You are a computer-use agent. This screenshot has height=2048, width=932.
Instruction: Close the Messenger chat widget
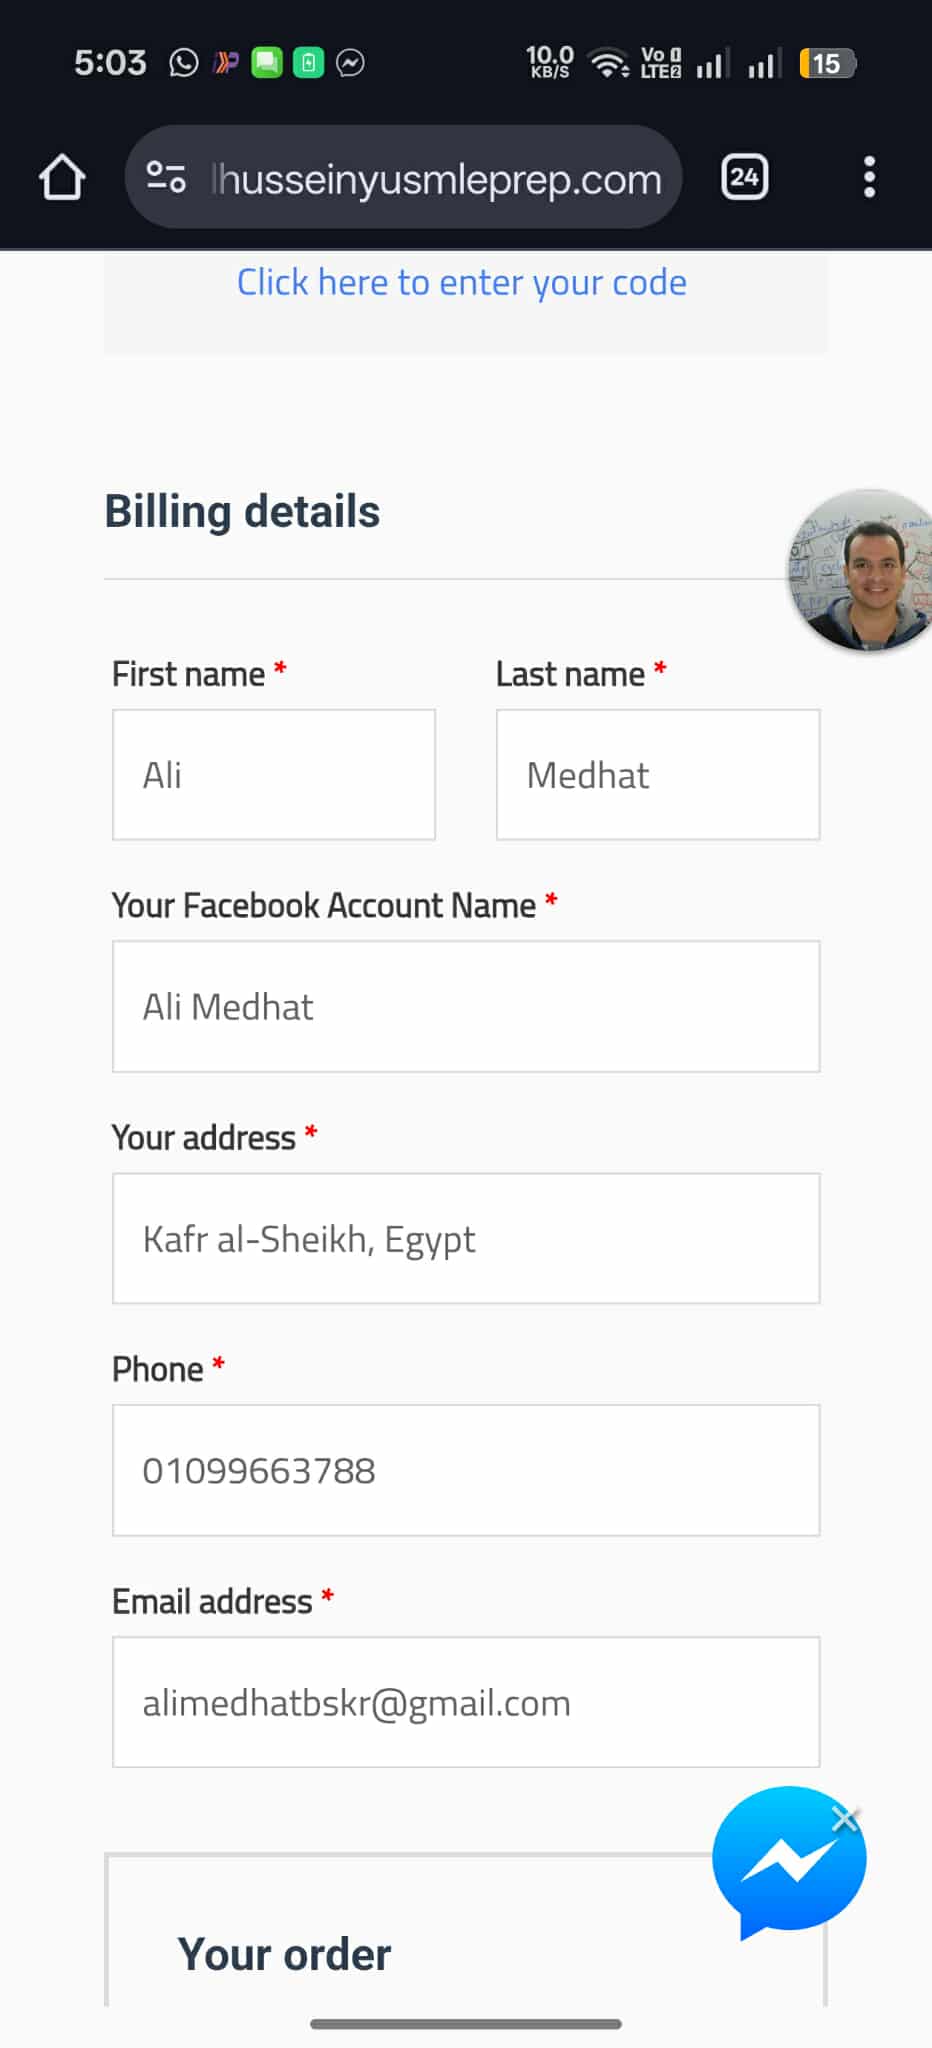(845, 1820)
